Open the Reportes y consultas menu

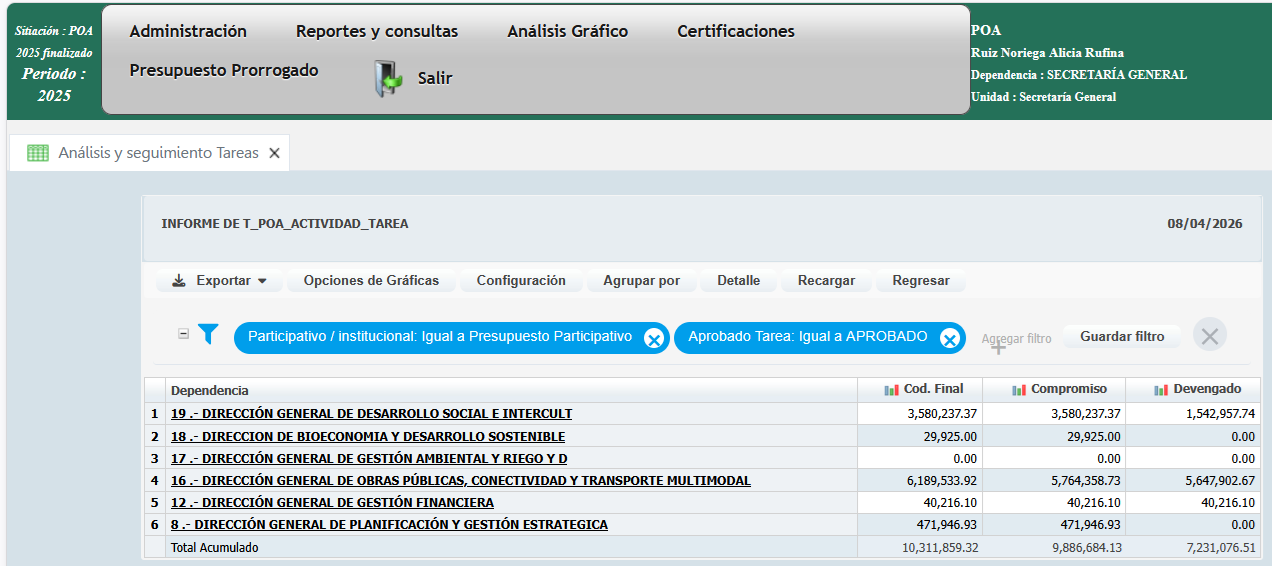[x=377, y=31]
